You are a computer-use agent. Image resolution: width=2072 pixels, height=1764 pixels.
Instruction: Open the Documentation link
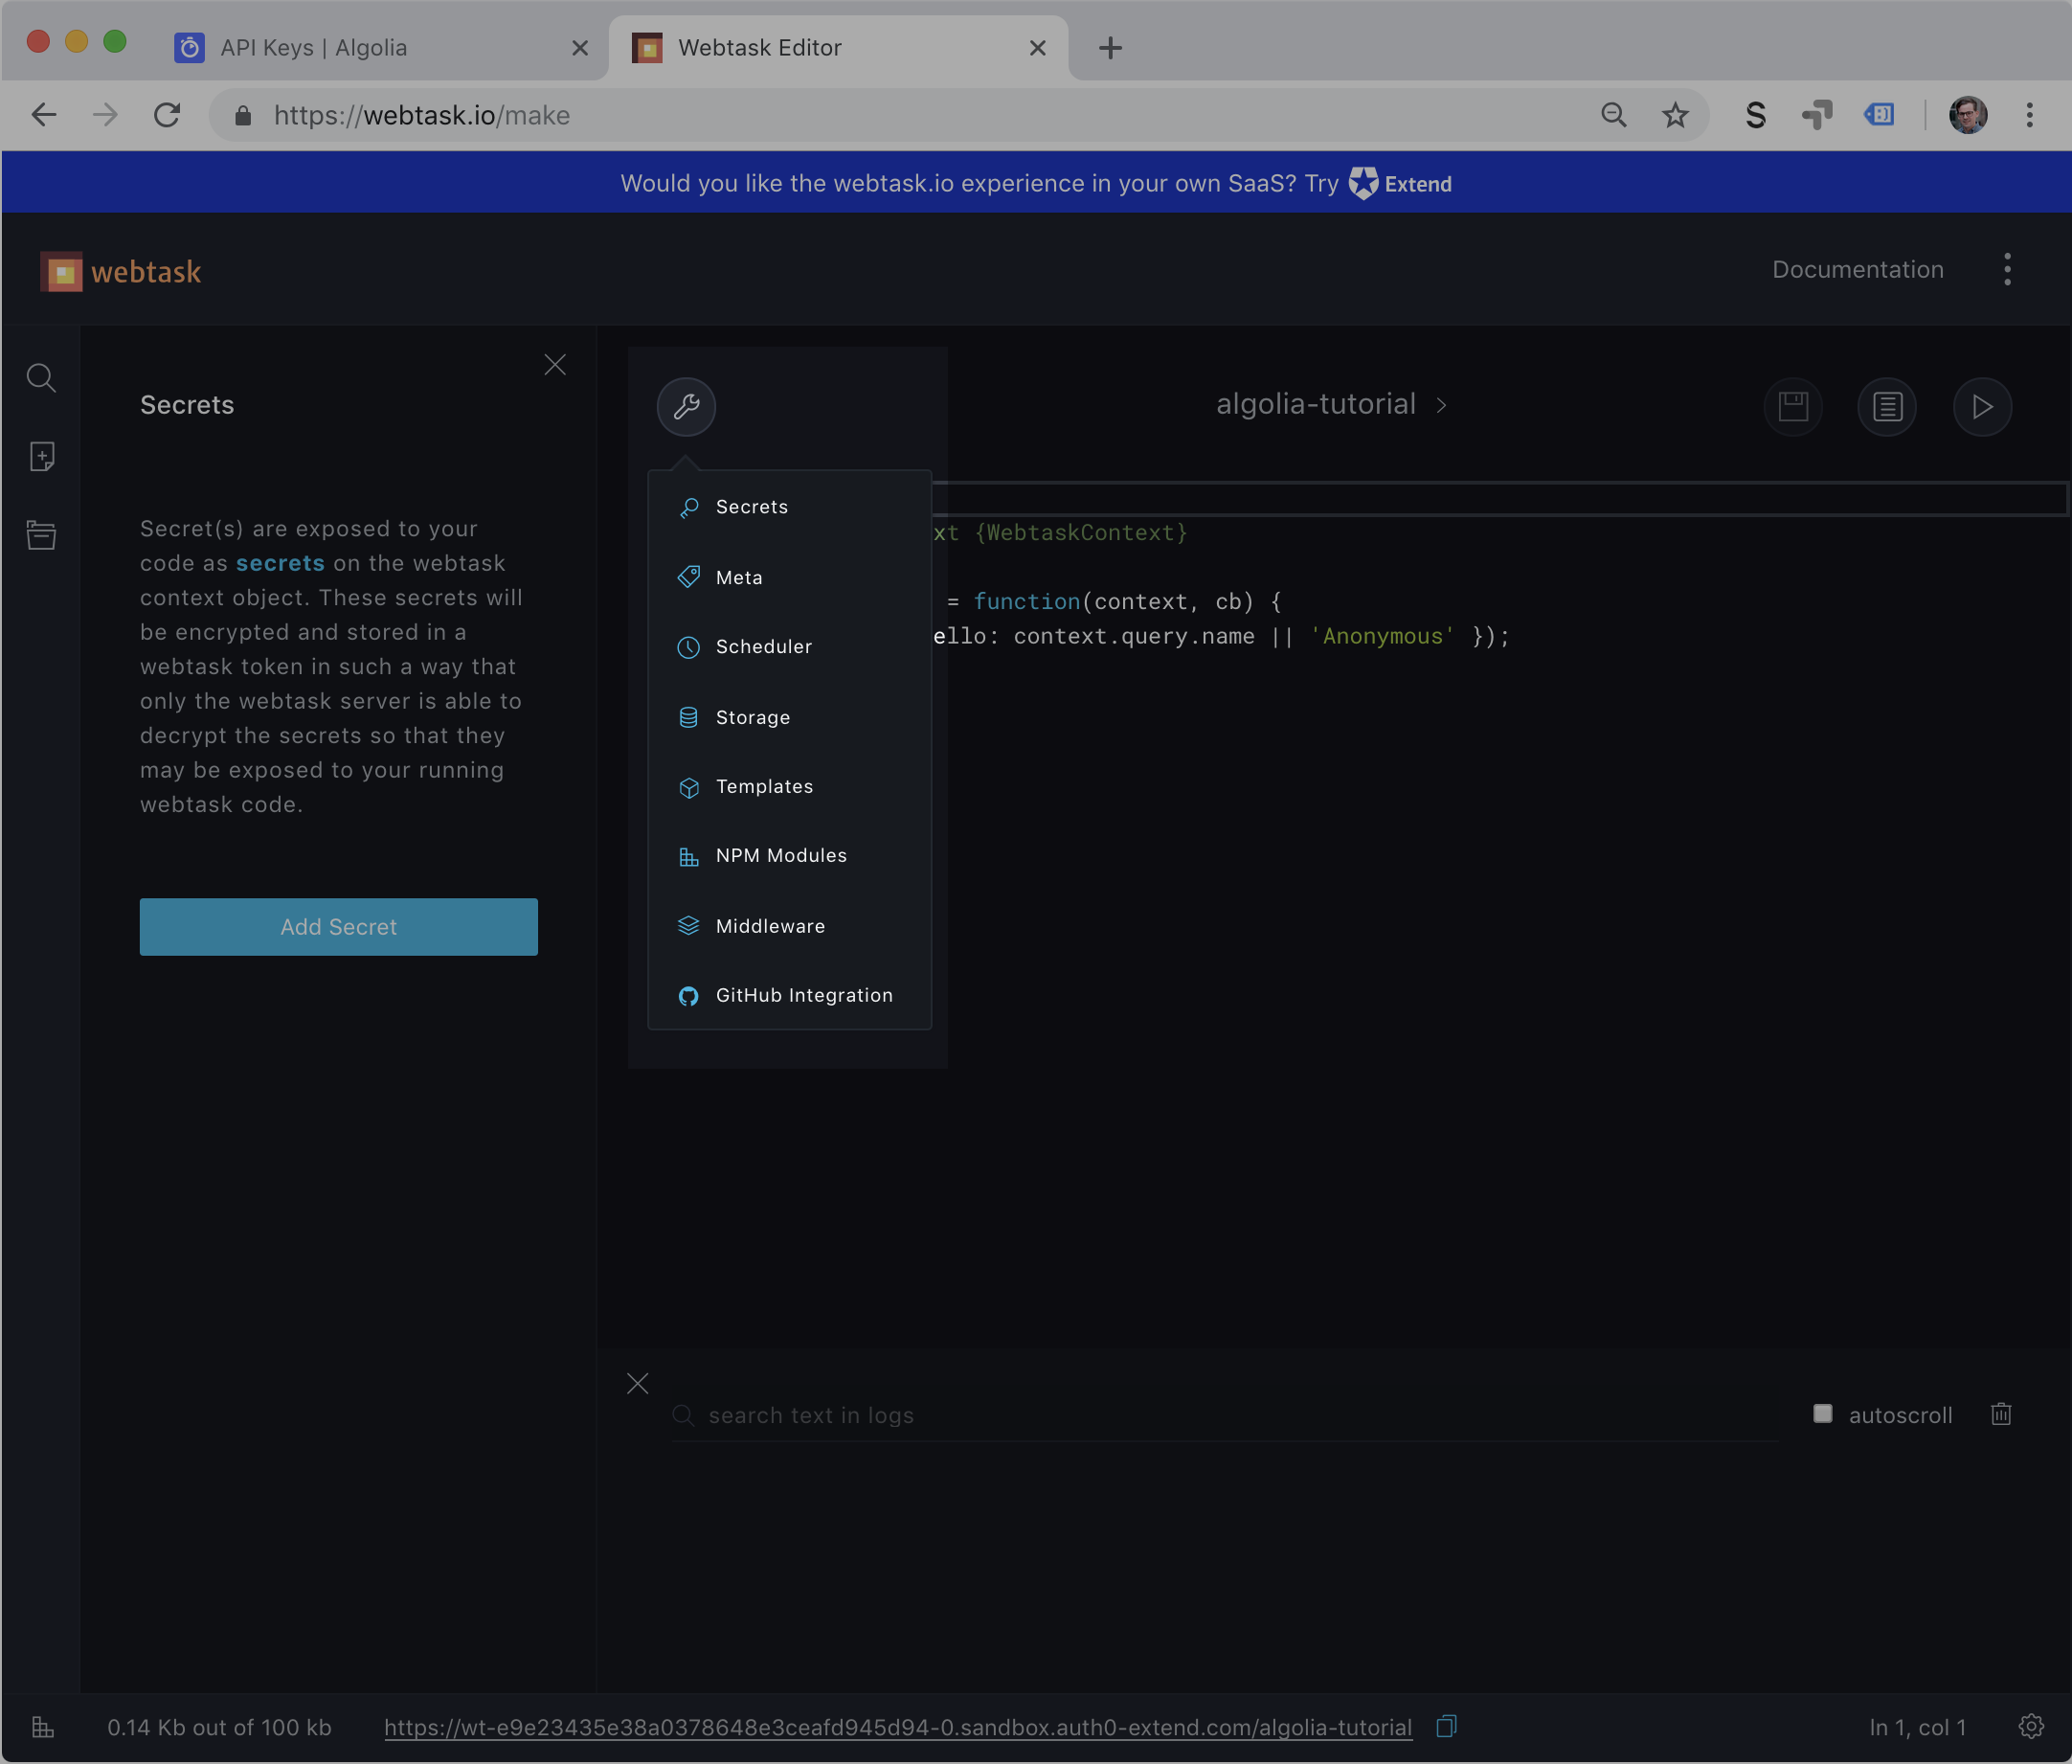[1857, 270]
